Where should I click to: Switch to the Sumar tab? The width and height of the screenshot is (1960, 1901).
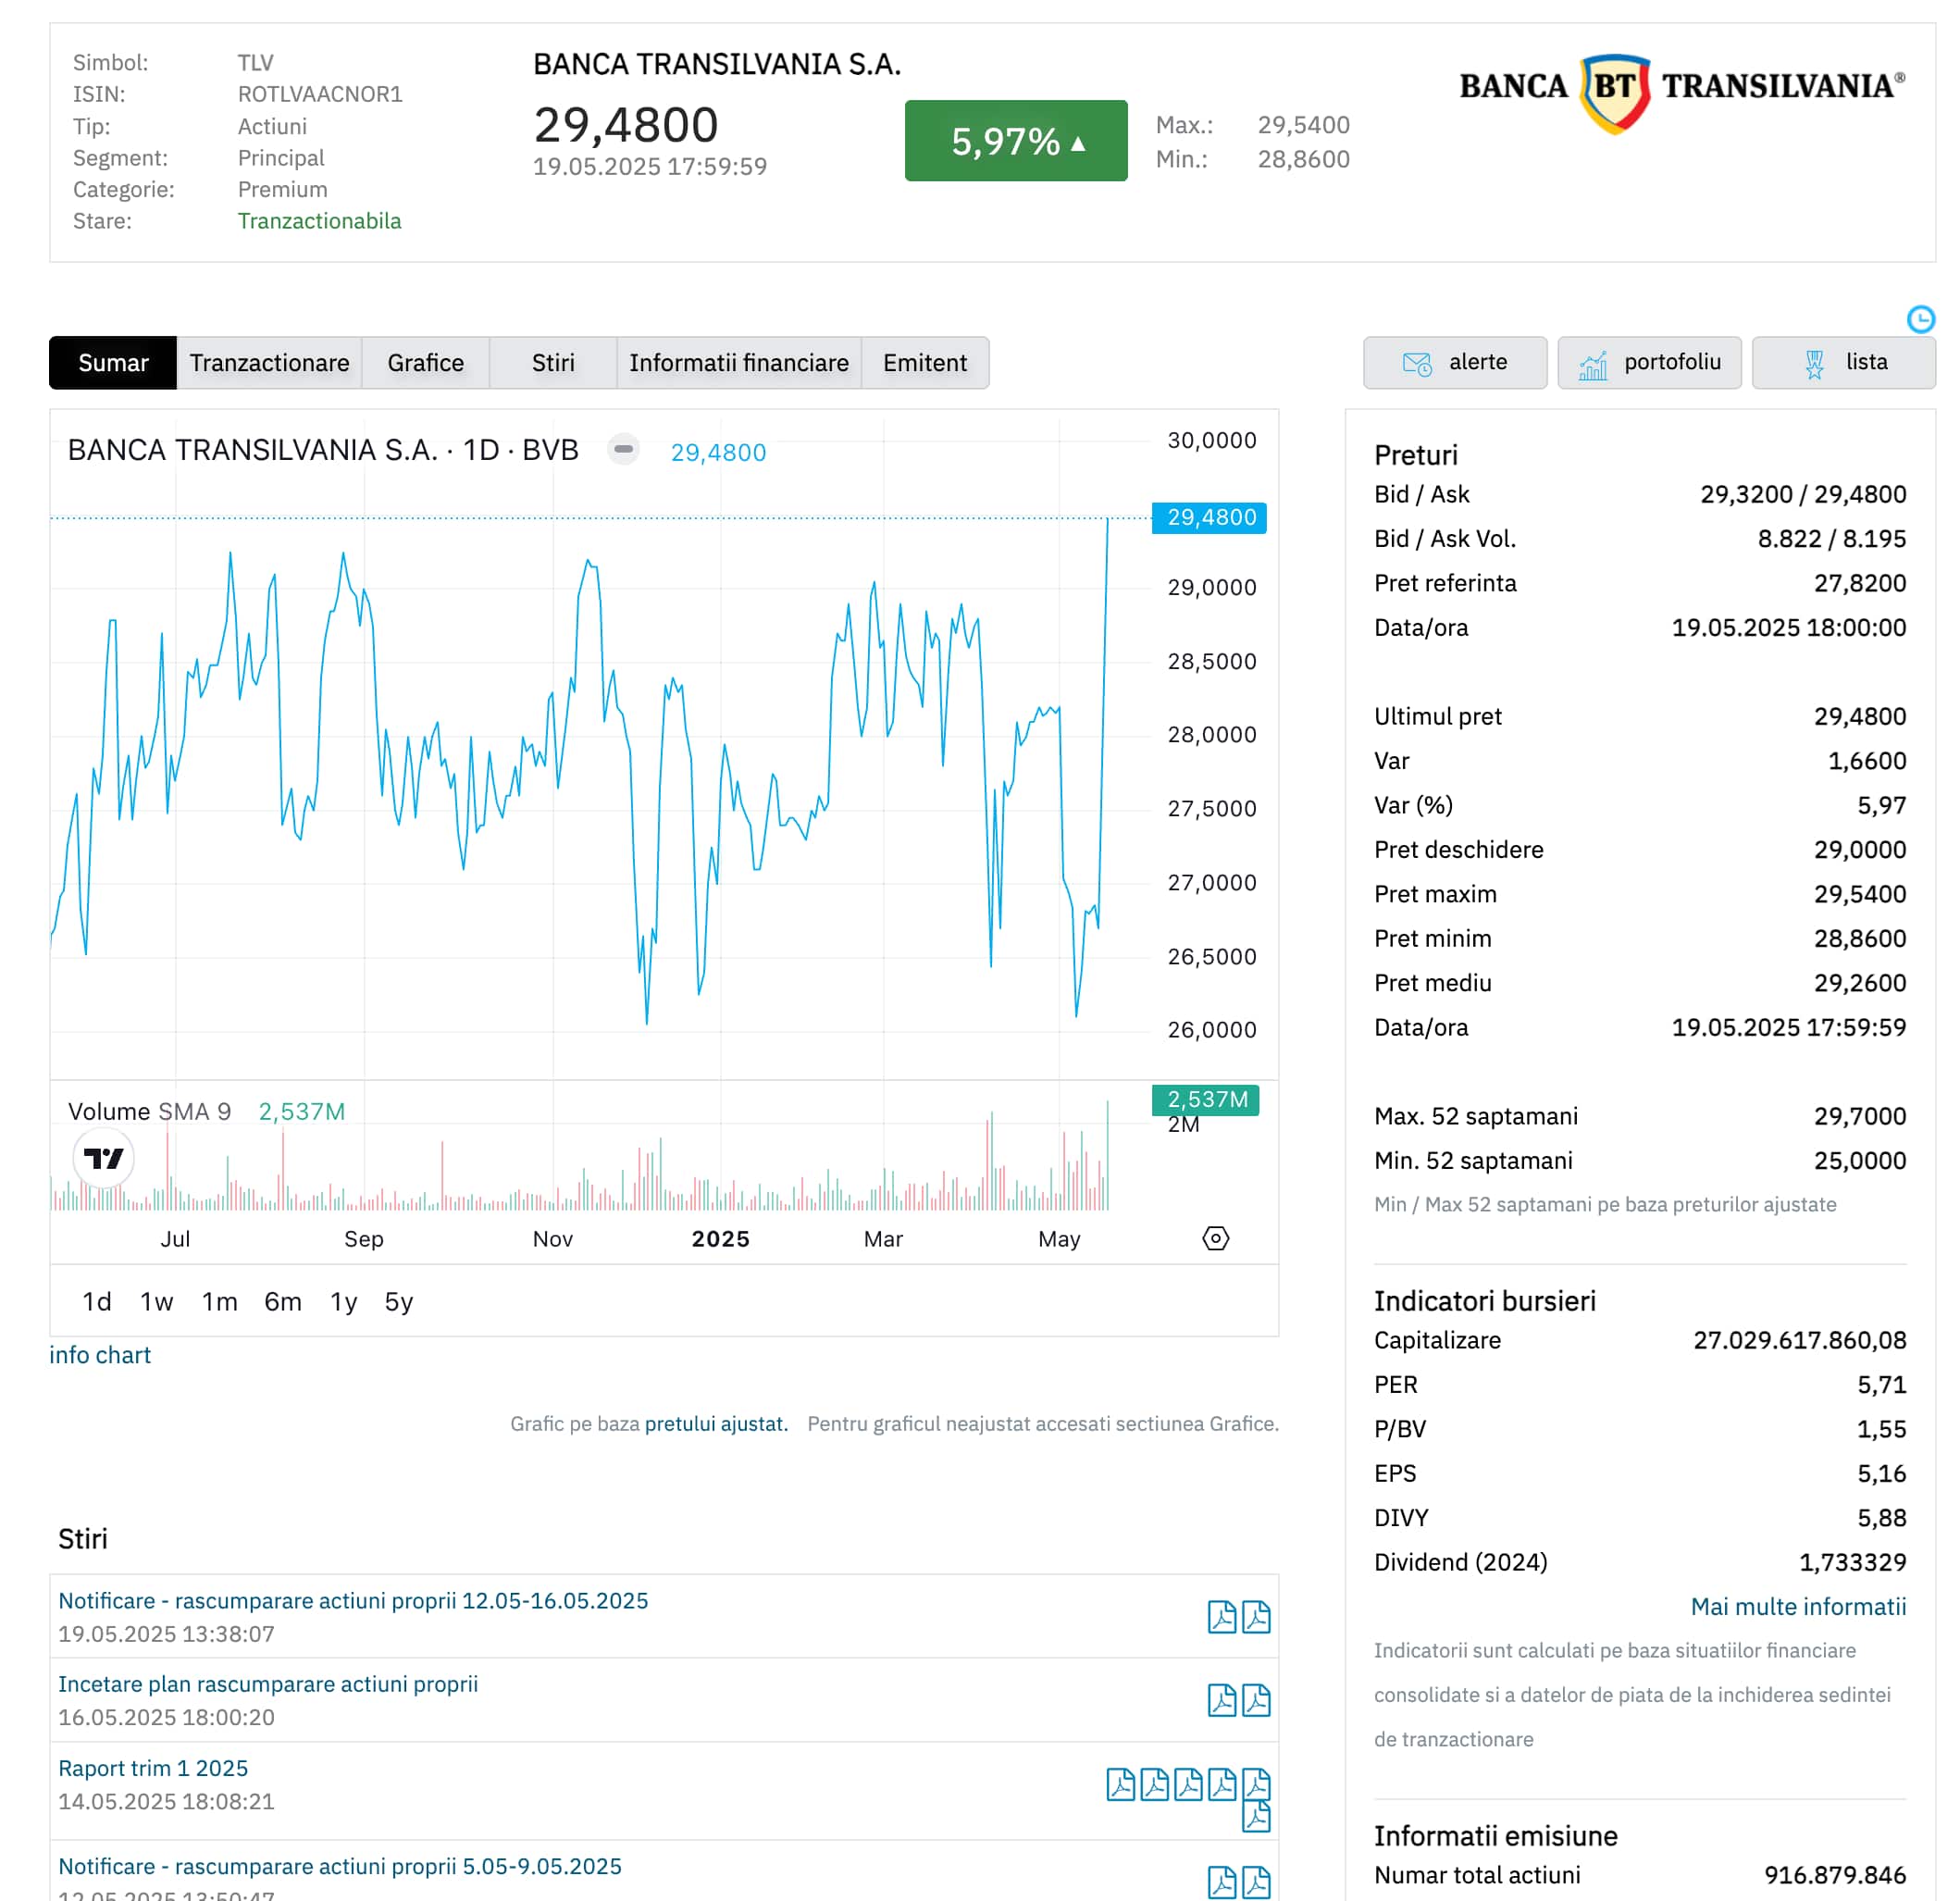point(113,362)
